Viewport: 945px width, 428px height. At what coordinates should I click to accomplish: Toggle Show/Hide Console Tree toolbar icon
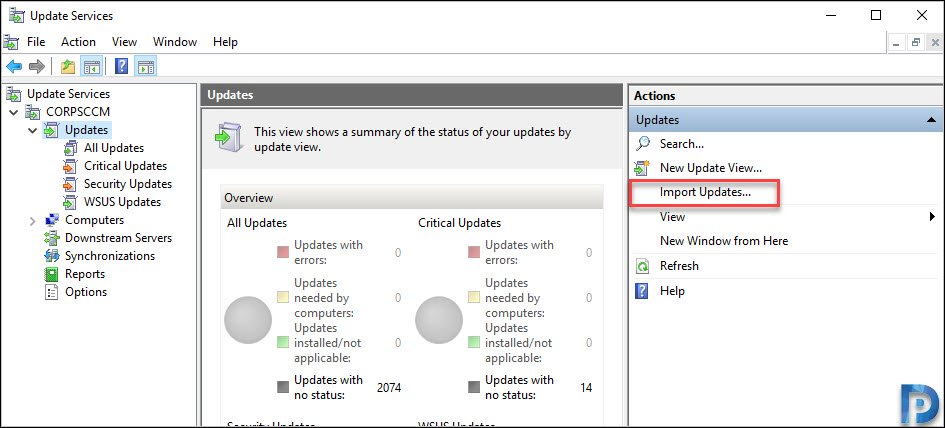pos(92,66)
